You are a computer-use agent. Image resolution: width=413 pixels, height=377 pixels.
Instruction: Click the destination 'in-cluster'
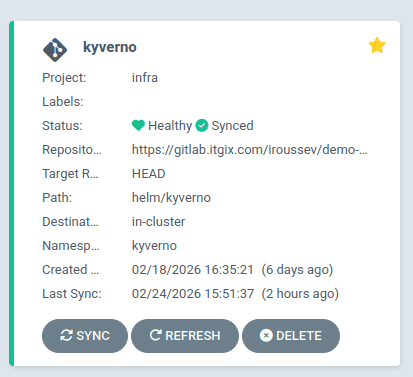(159, 222)
